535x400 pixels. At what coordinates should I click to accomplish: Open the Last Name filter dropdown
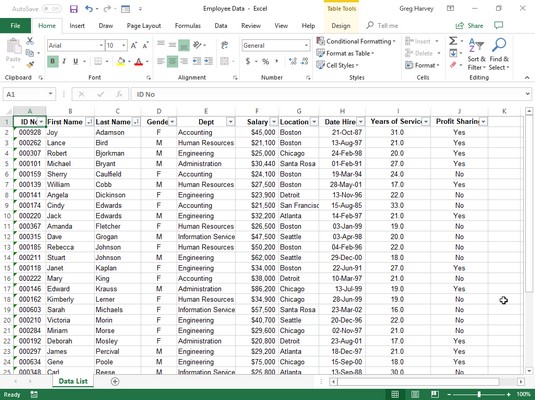point(136,122)
